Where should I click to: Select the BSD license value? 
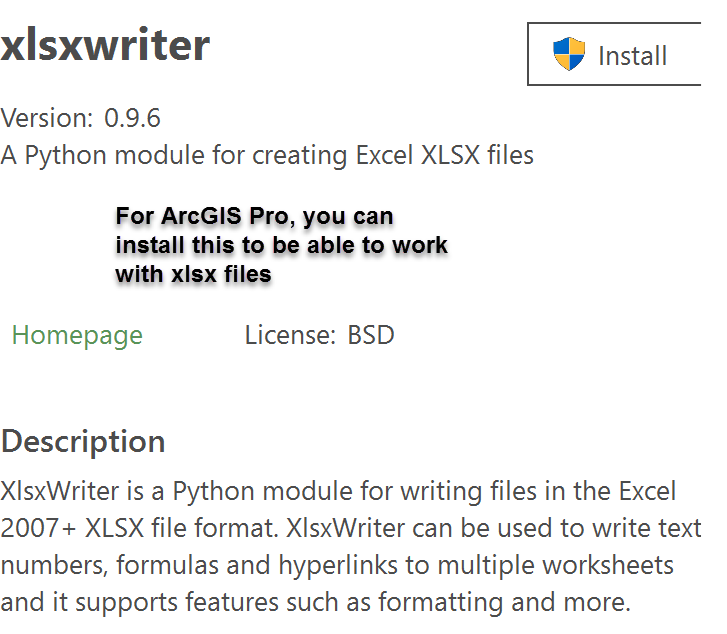[x=371, y=335]
